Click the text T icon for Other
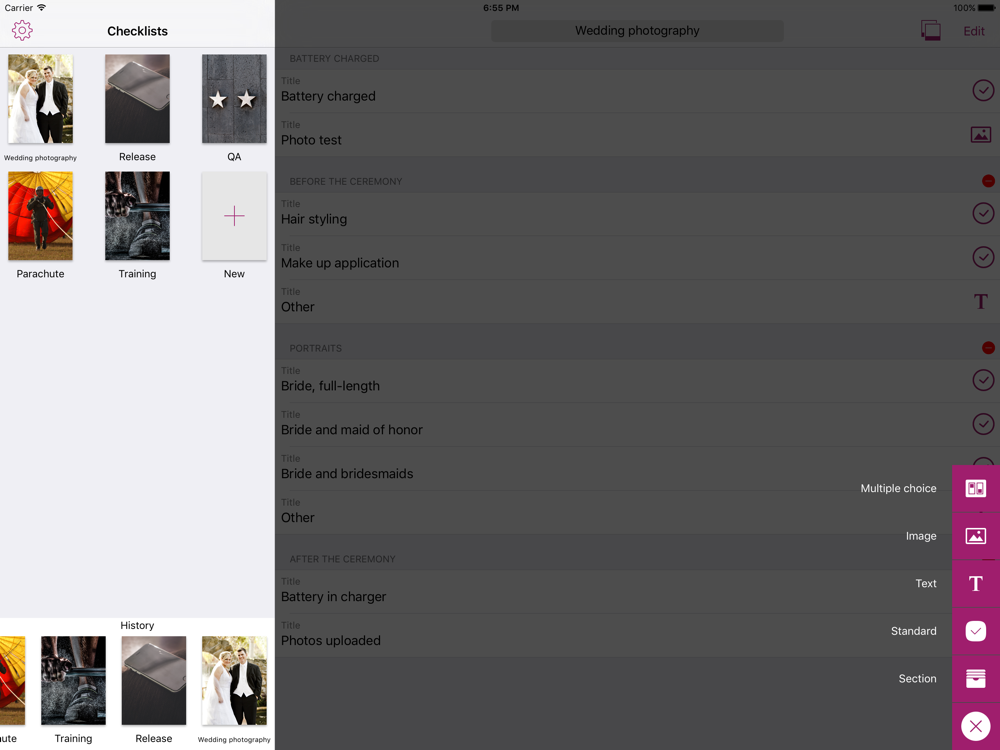Image resolution: width=1000 pixels, height=750 pixels. tap(981, 301)
